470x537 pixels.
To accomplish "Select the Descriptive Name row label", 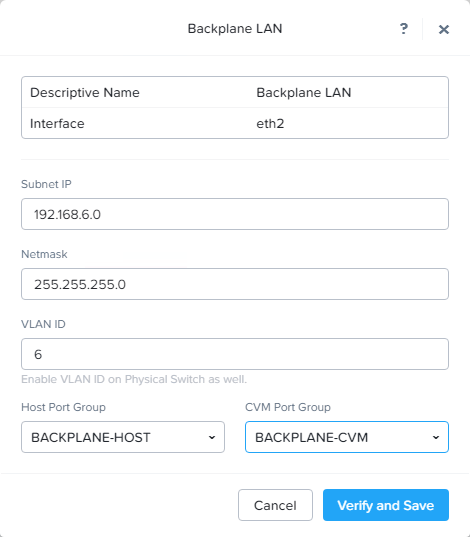I will (x=85, y=92).
